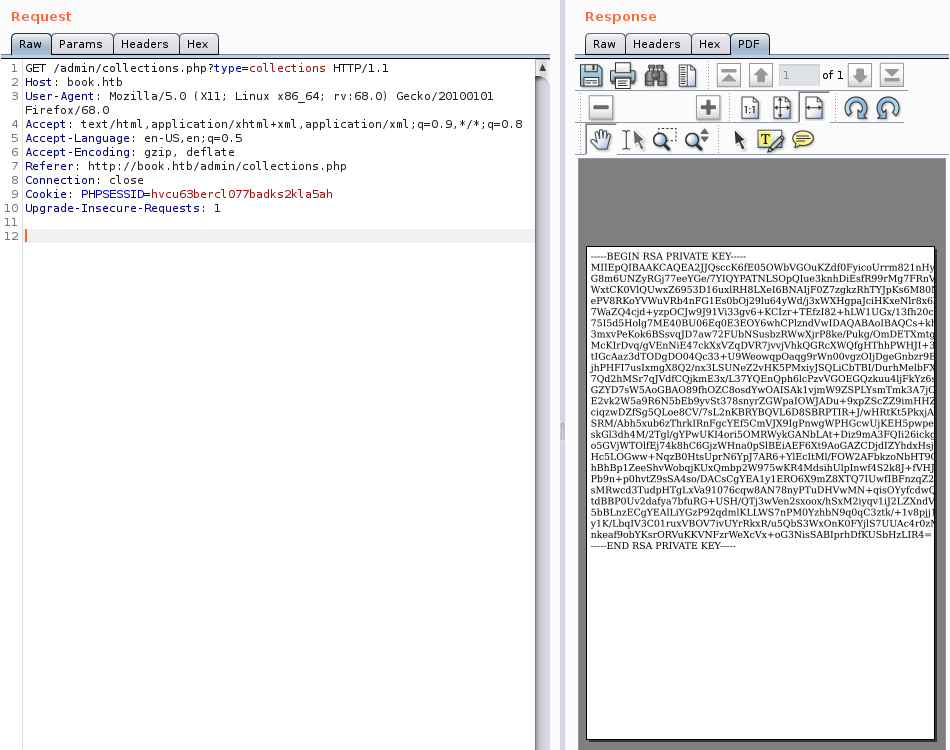Click the Referer header line

186,166
